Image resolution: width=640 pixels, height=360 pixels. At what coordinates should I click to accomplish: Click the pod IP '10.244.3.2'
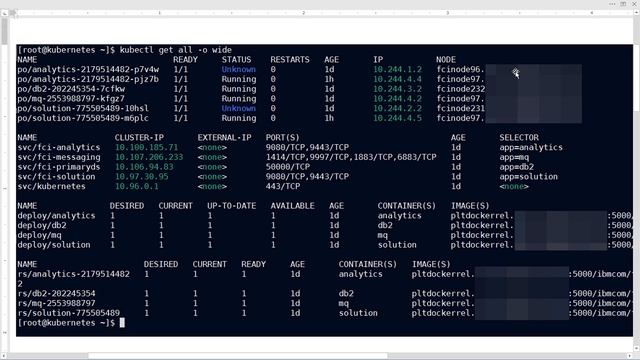(x=398, y=89)
